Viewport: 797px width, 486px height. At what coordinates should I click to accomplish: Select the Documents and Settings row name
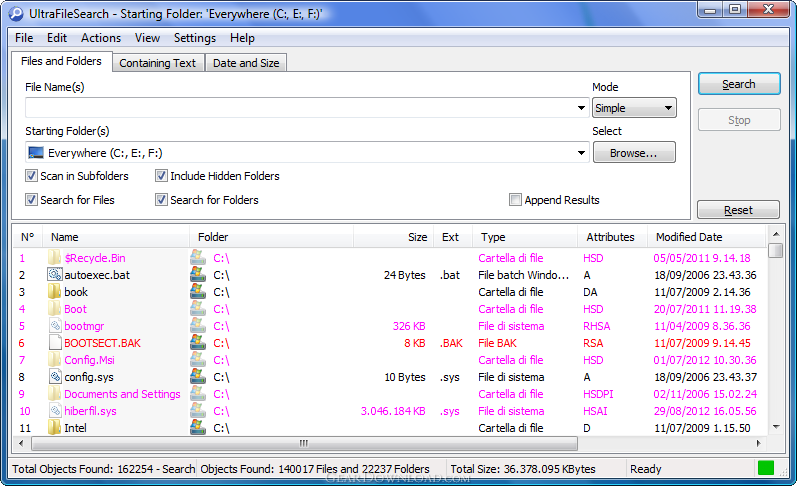pos(122,394)
